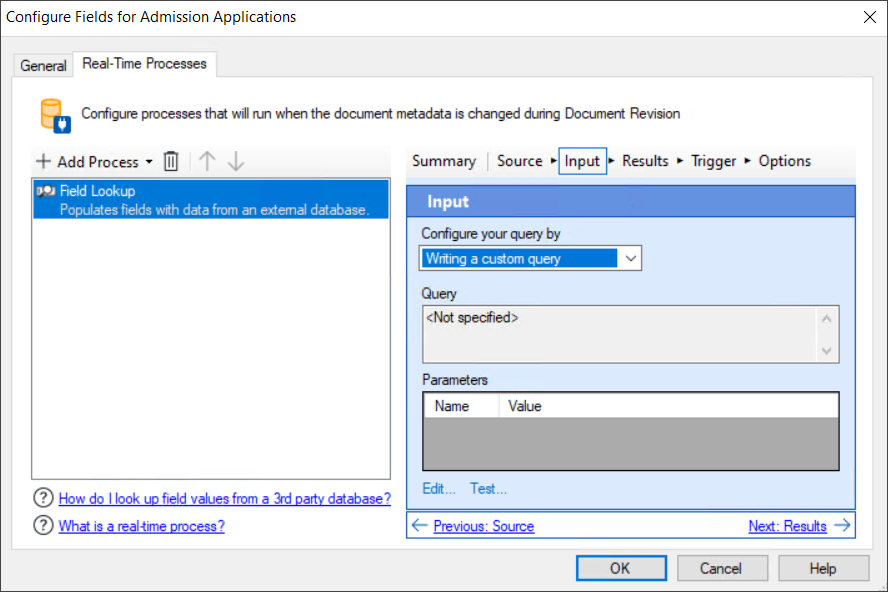This screenshot has width=888, height=592.
Task: Delete the selected process using the trash icon
Action: coord(171,161)
